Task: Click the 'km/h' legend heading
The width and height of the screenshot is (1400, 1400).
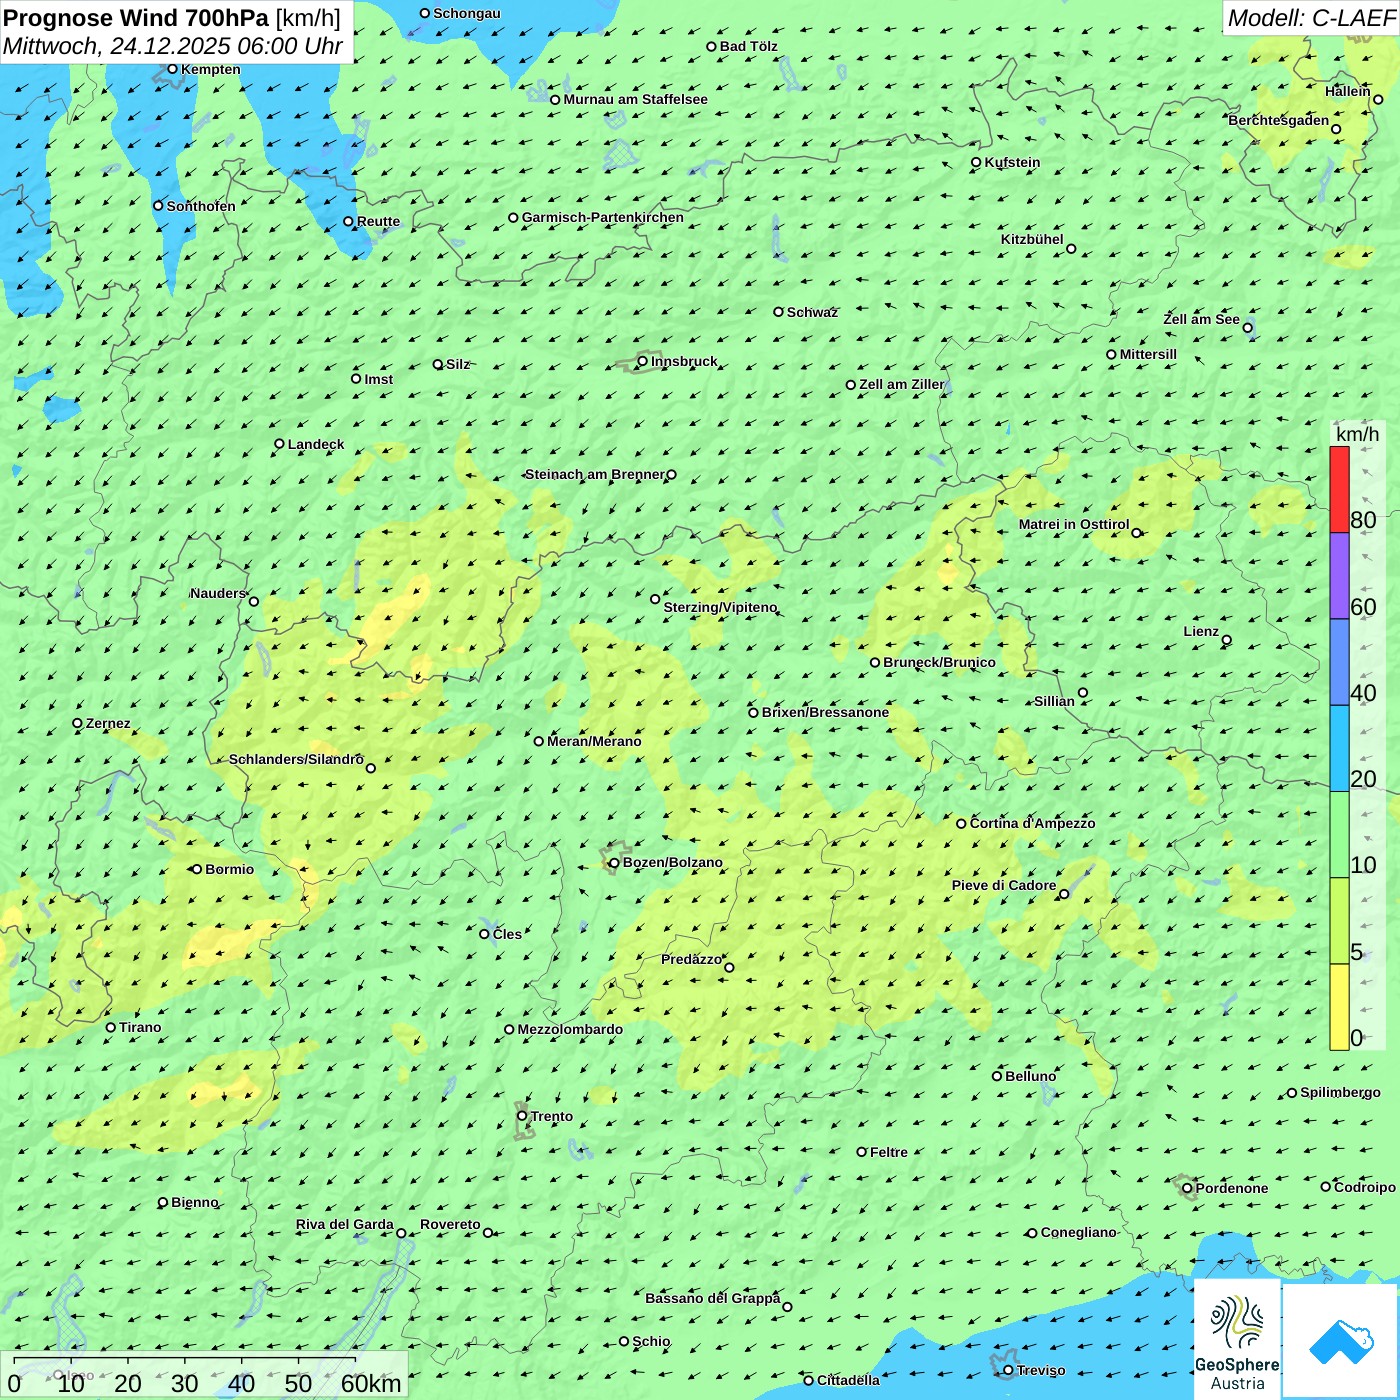Action: click(x=1357, y=434)
